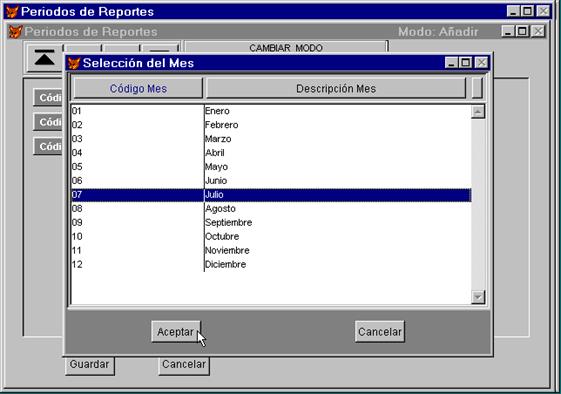Viewport: 561px width, 394px height.
Task: Click the fox icon in Selección del Mes title bar
Action: pos(74,63)
